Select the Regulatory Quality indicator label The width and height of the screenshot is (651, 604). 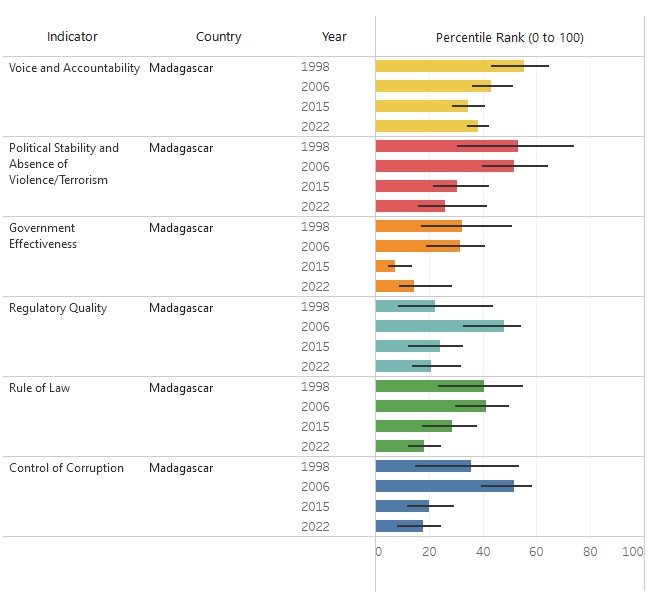pos(58,308)
